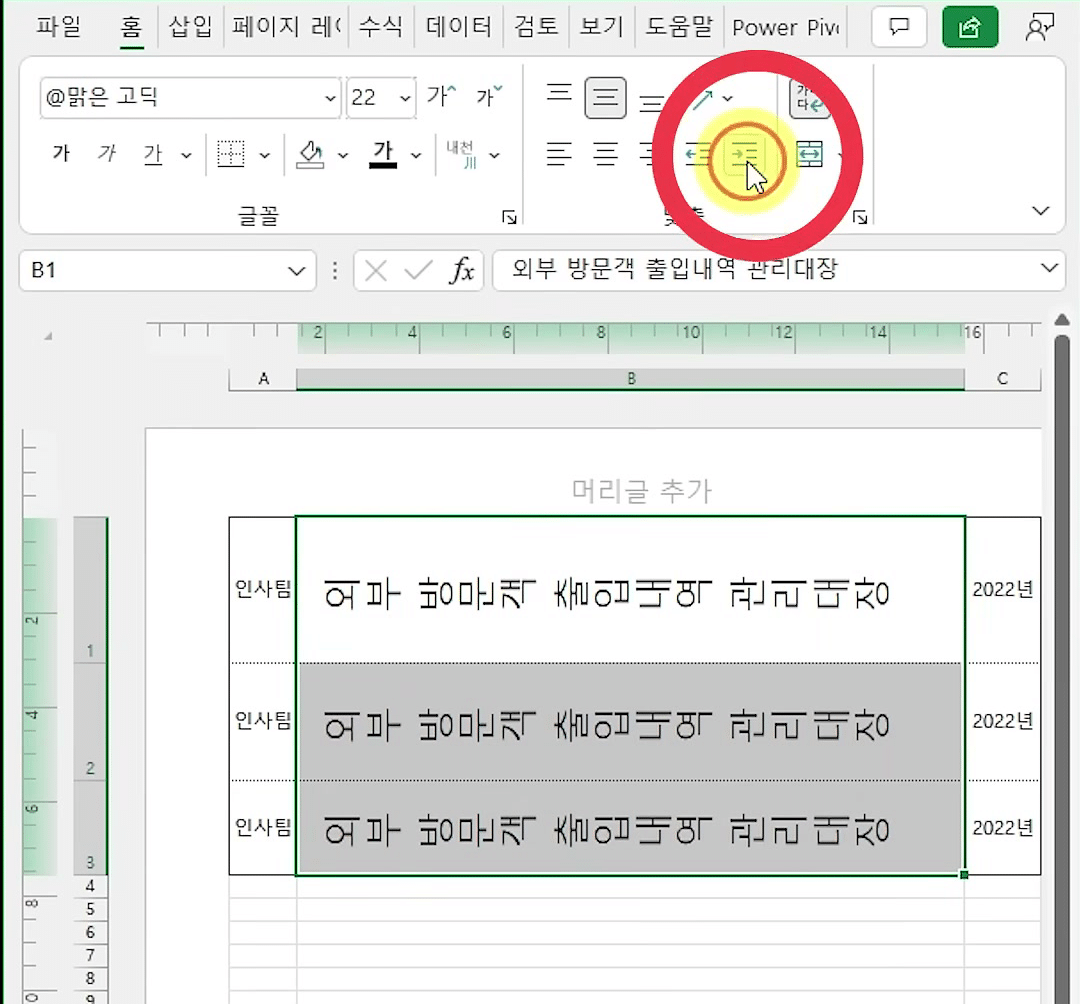Select all cells corner triangle
This screenshot has width=1080, height=1004.
pyautogui.click(x=48, y=336)
